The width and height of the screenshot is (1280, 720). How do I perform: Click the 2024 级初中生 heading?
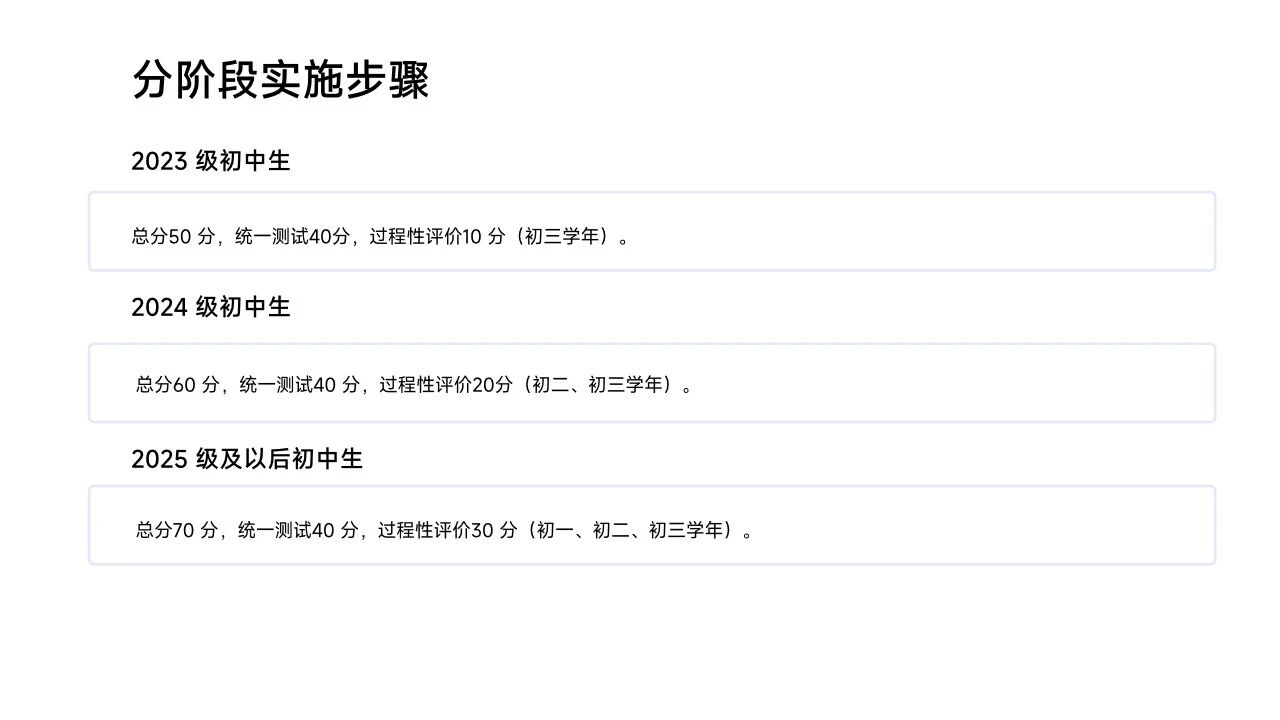pos(211,308)
